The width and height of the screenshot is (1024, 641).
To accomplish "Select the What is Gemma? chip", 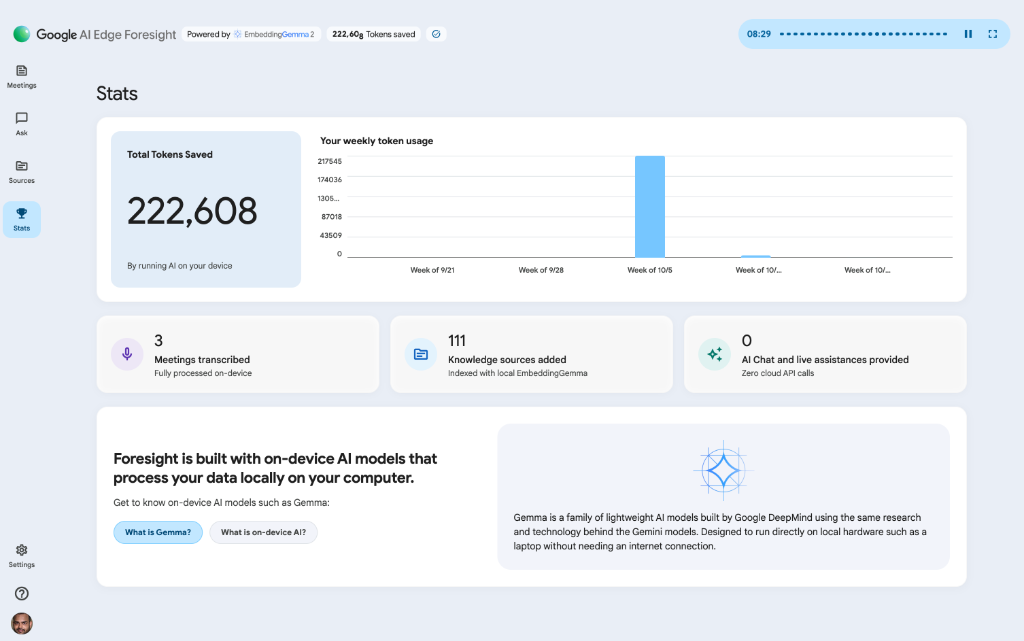I will 158,532.
